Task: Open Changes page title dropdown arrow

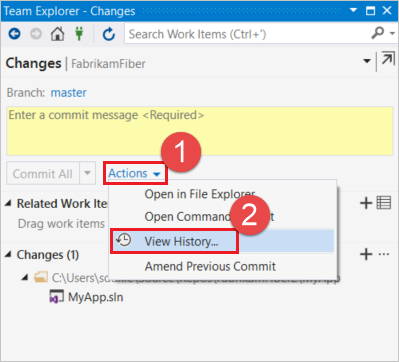Action: click(x=367, y=61)
